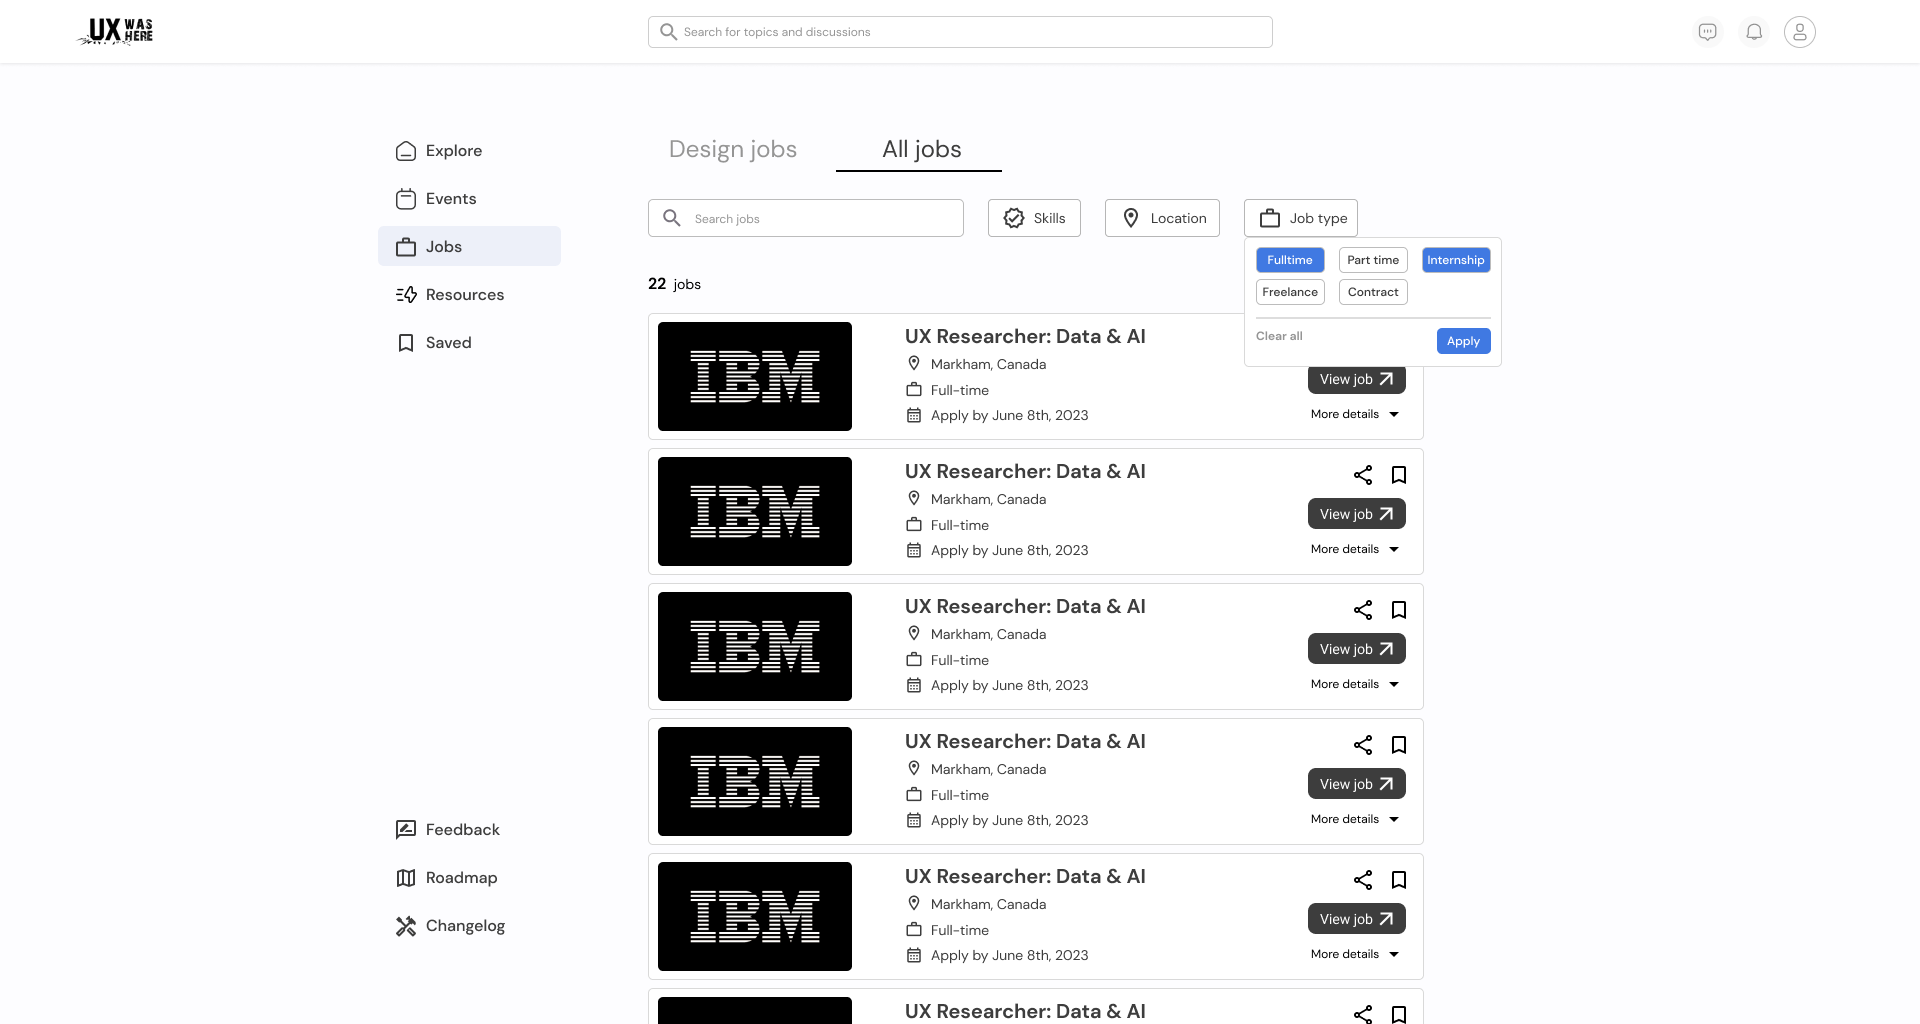Switch to the Design jobs tab

[x=733, y=149]
